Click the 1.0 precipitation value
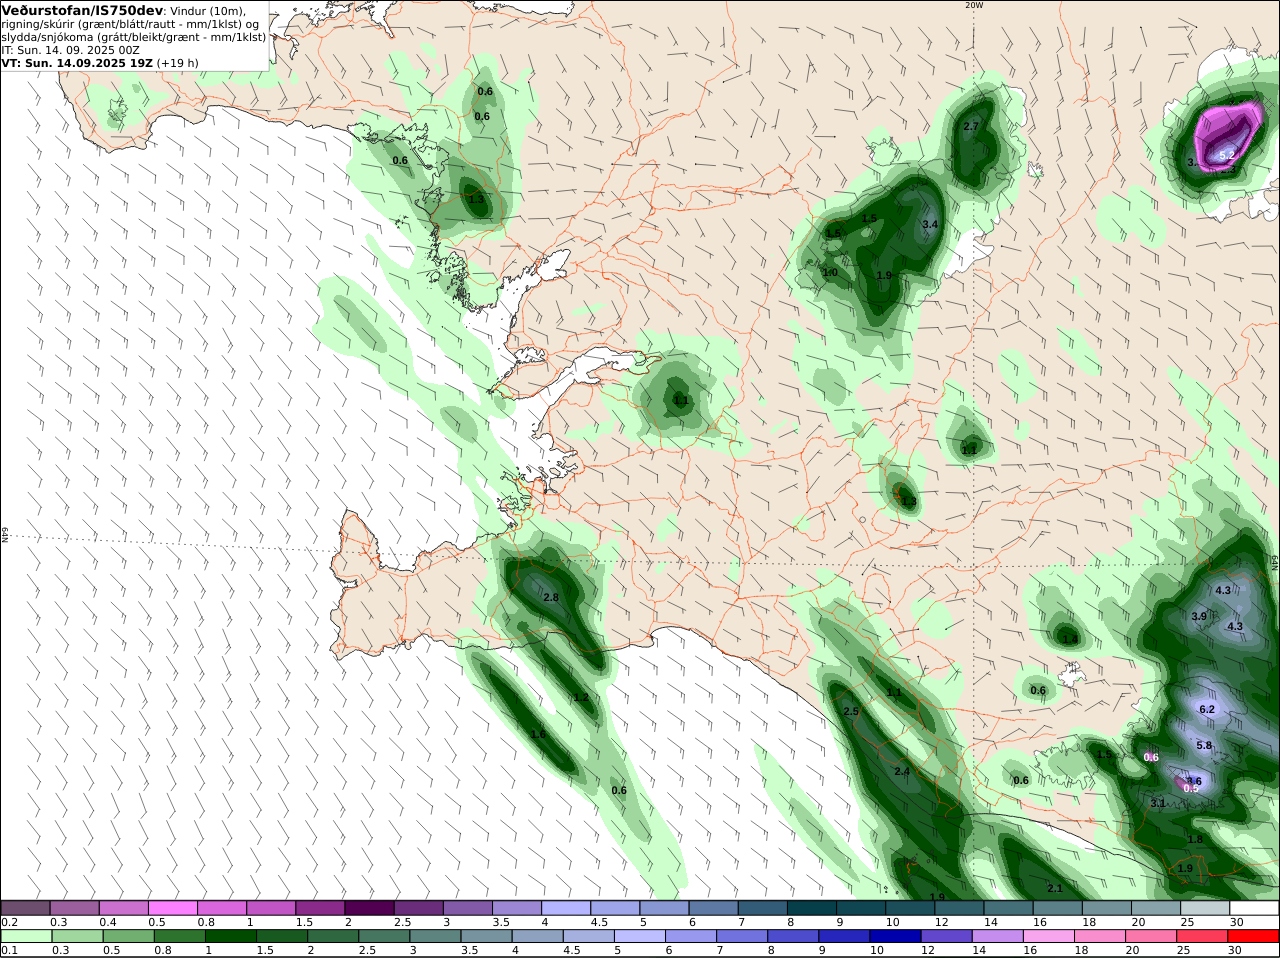 point(830,272)
